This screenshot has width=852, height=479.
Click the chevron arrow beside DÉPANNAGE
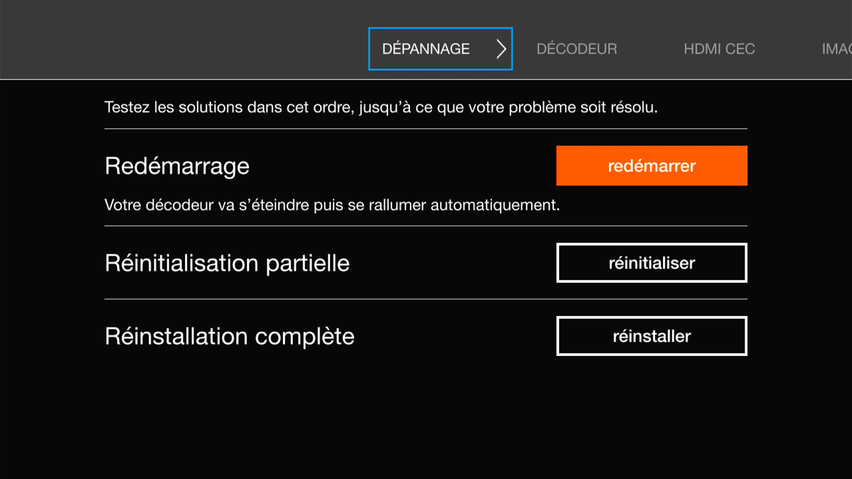pos(501,49)
